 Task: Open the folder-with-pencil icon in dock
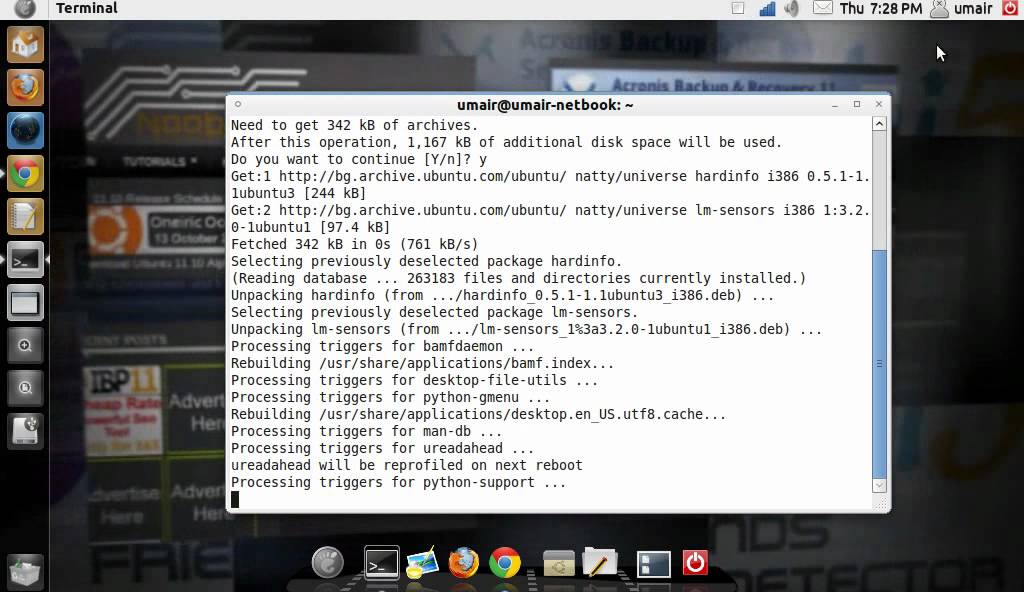[x=600, y=562]
